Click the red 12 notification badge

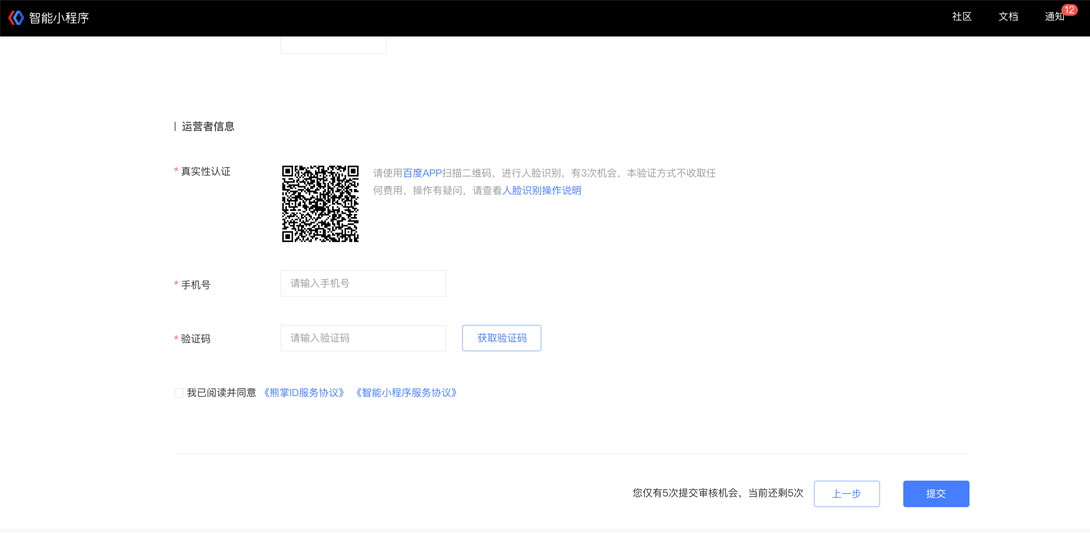(x=1069, y=10)
